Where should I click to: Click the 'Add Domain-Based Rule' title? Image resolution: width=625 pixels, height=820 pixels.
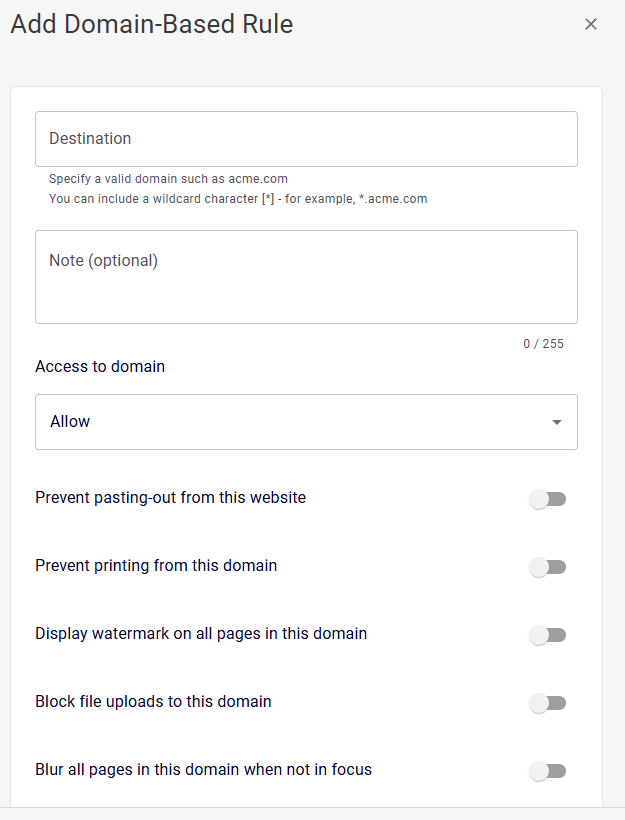(x=152, y=24)
